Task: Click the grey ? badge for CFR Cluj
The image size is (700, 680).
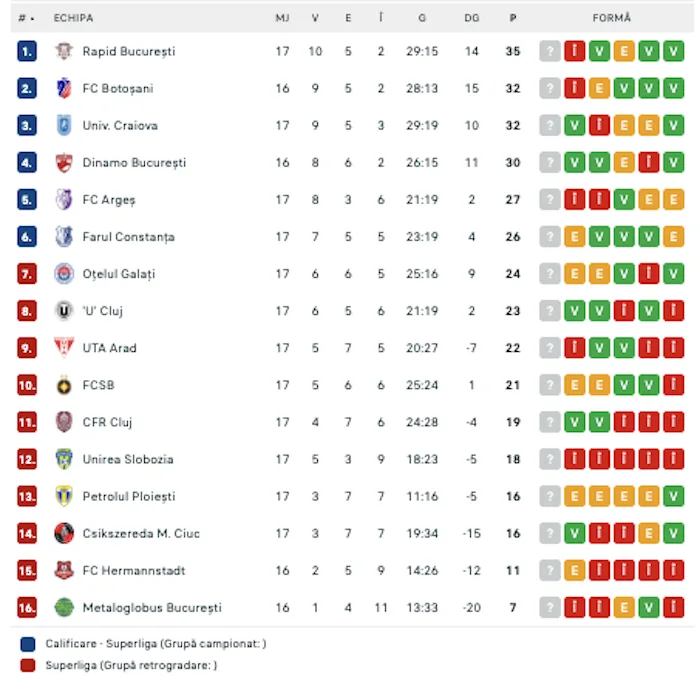Action: click(x=550, y=422)
